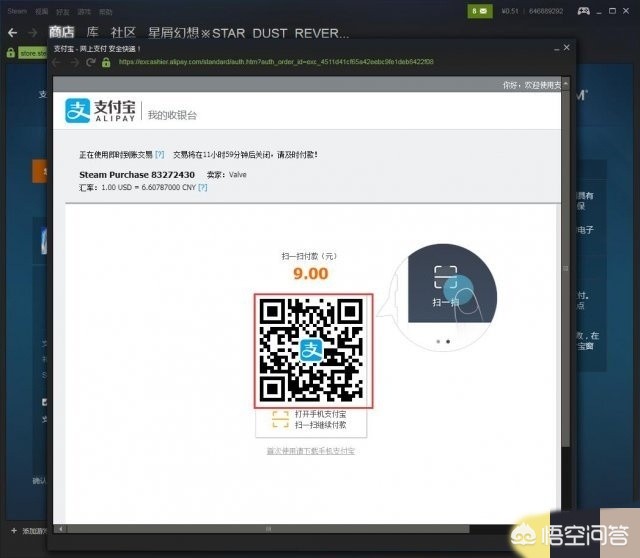Image resolution: width=640 pixels, height=558 pixels.
Task: Click horizontal scrollbar left arrow
Action: [60, 529]
